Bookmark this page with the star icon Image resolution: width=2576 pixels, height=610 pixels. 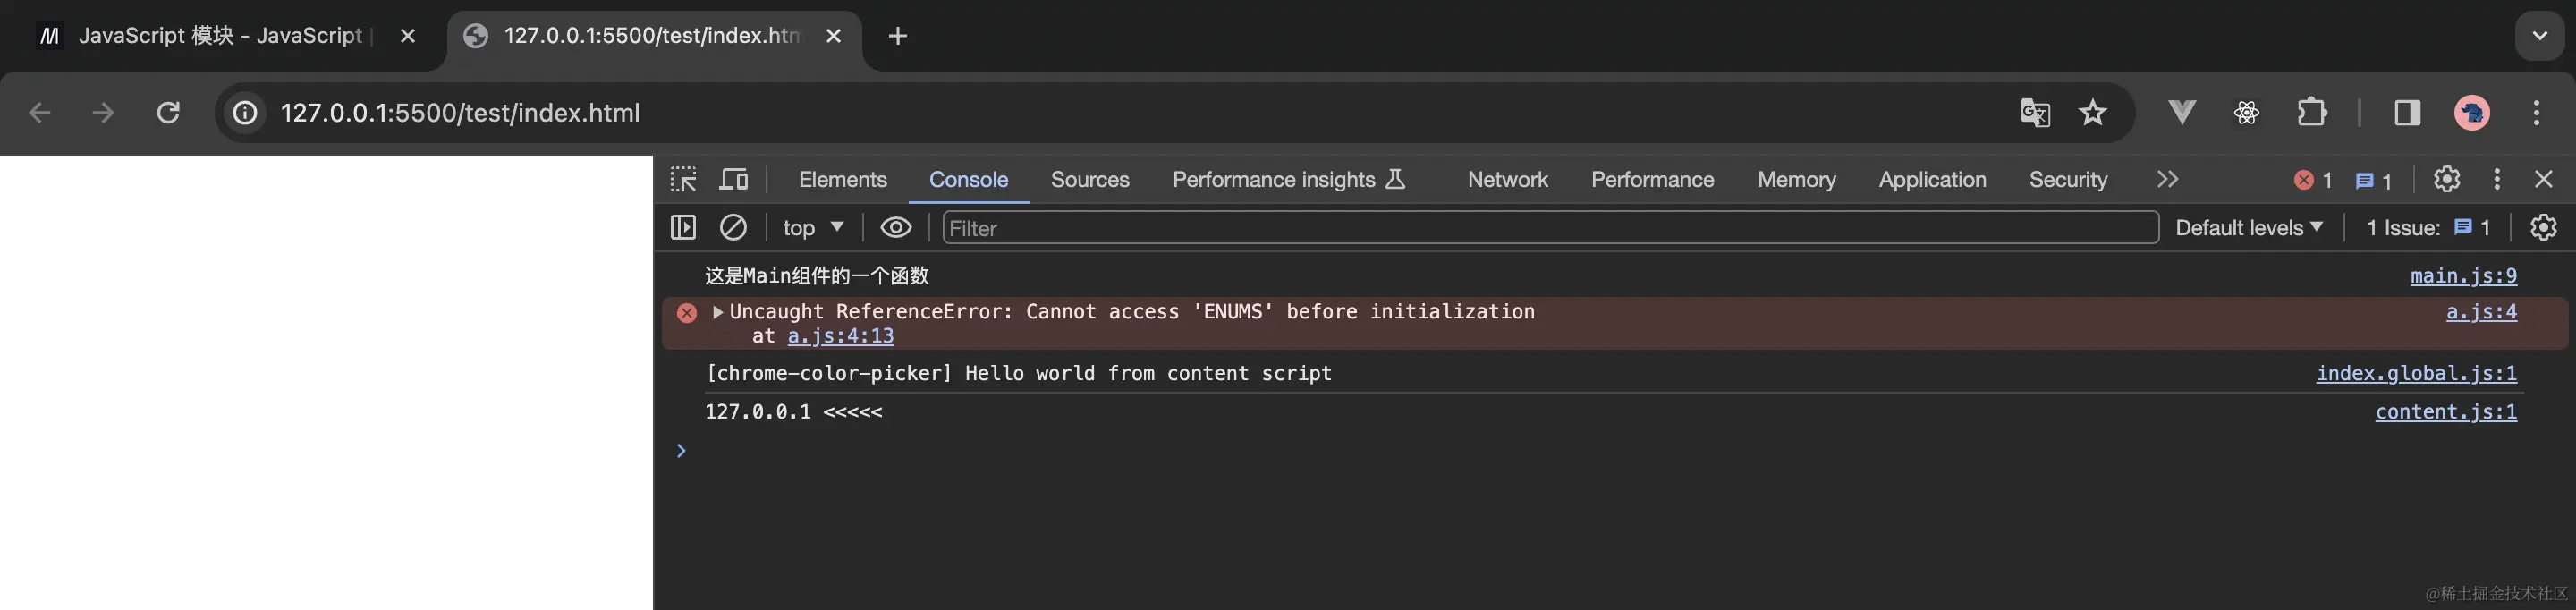[2093, 113]
